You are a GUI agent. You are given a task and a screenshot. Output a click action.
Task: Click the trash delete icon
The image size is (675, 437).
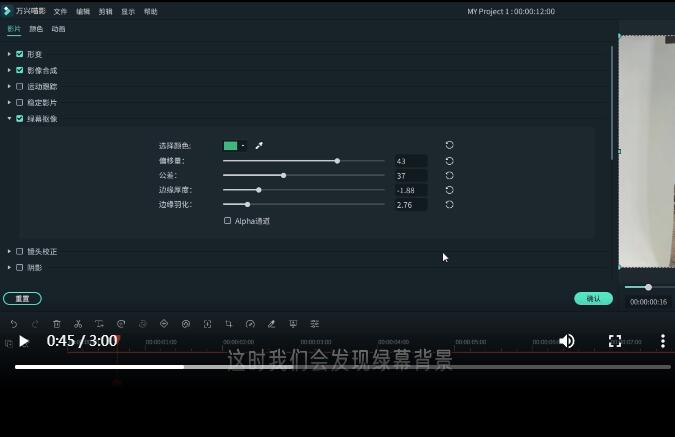click(x=56, y=324)
